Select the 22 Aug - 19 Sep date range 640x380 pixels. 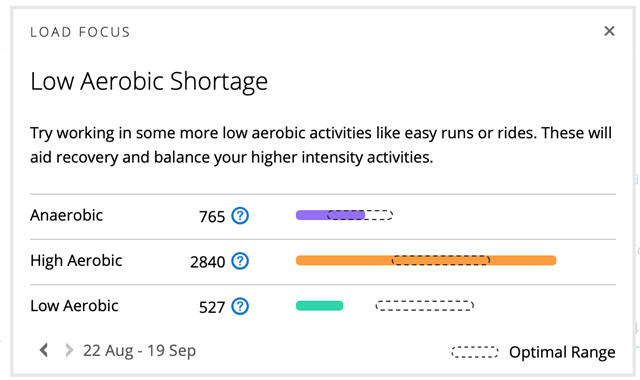(140, 351)
